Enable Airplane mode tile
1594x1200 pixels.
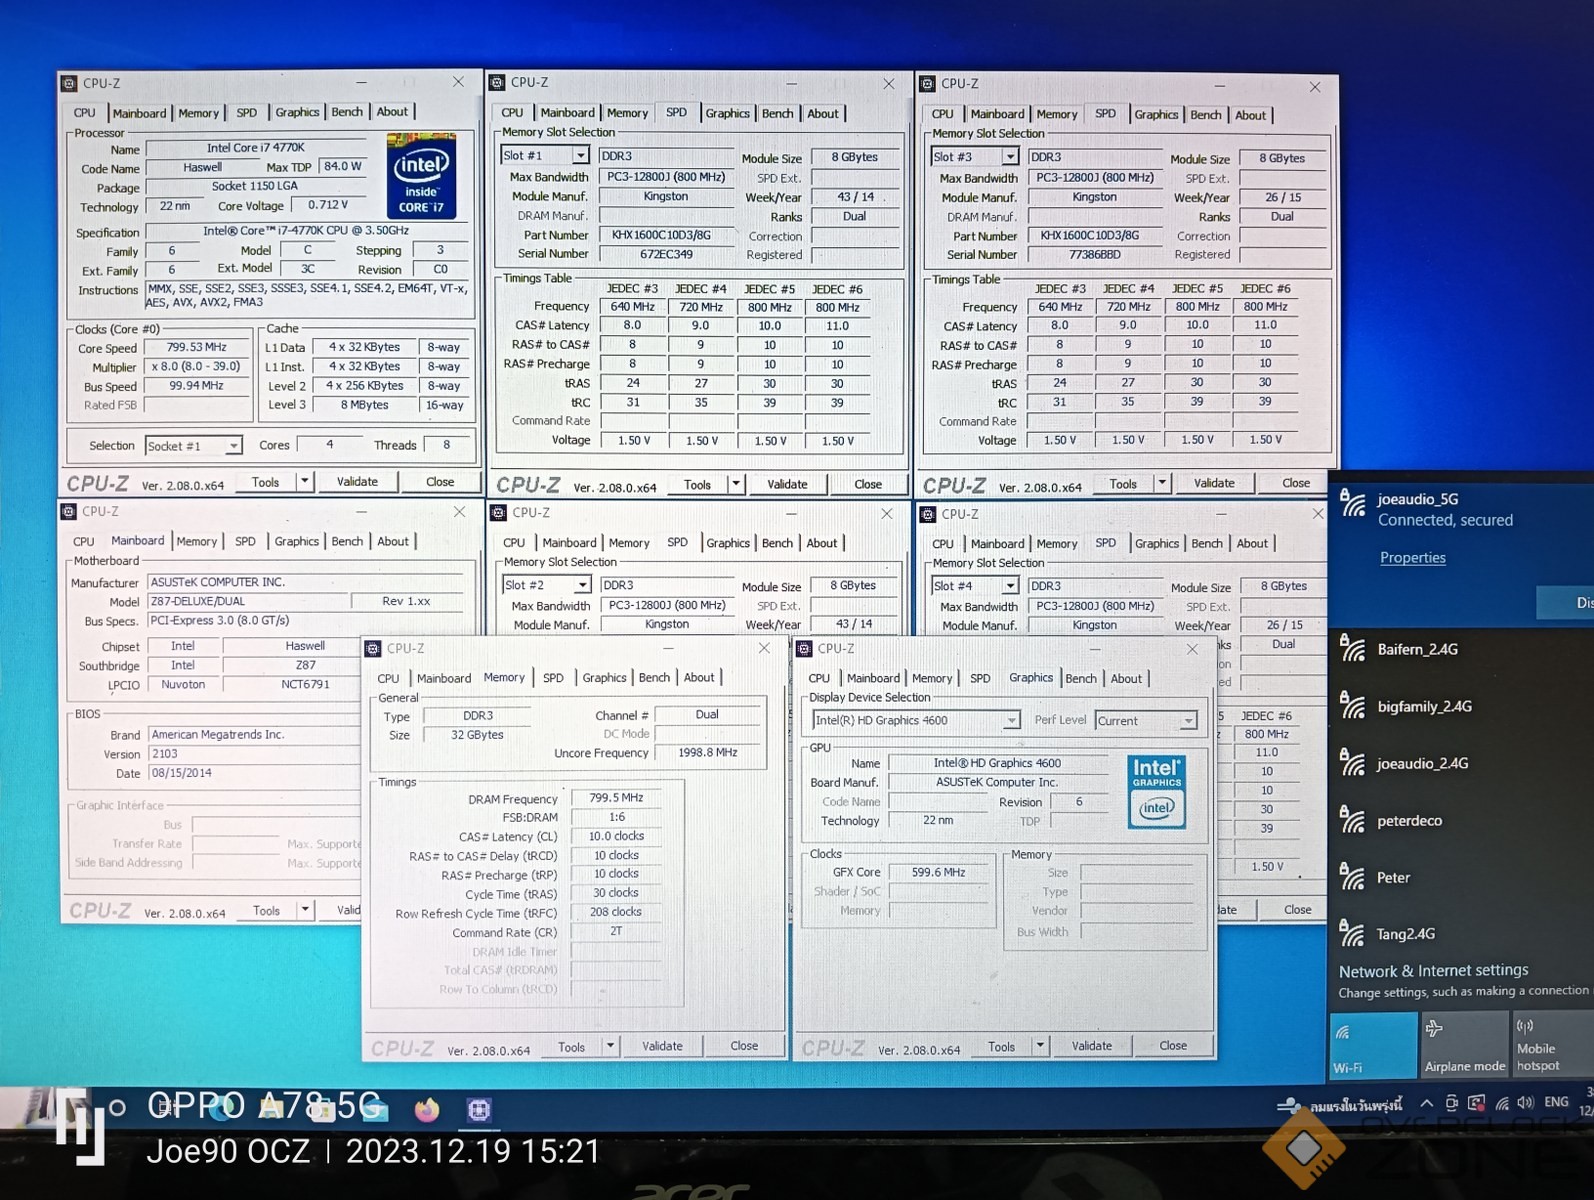pyautogui.click(x=1463, y=1045)
